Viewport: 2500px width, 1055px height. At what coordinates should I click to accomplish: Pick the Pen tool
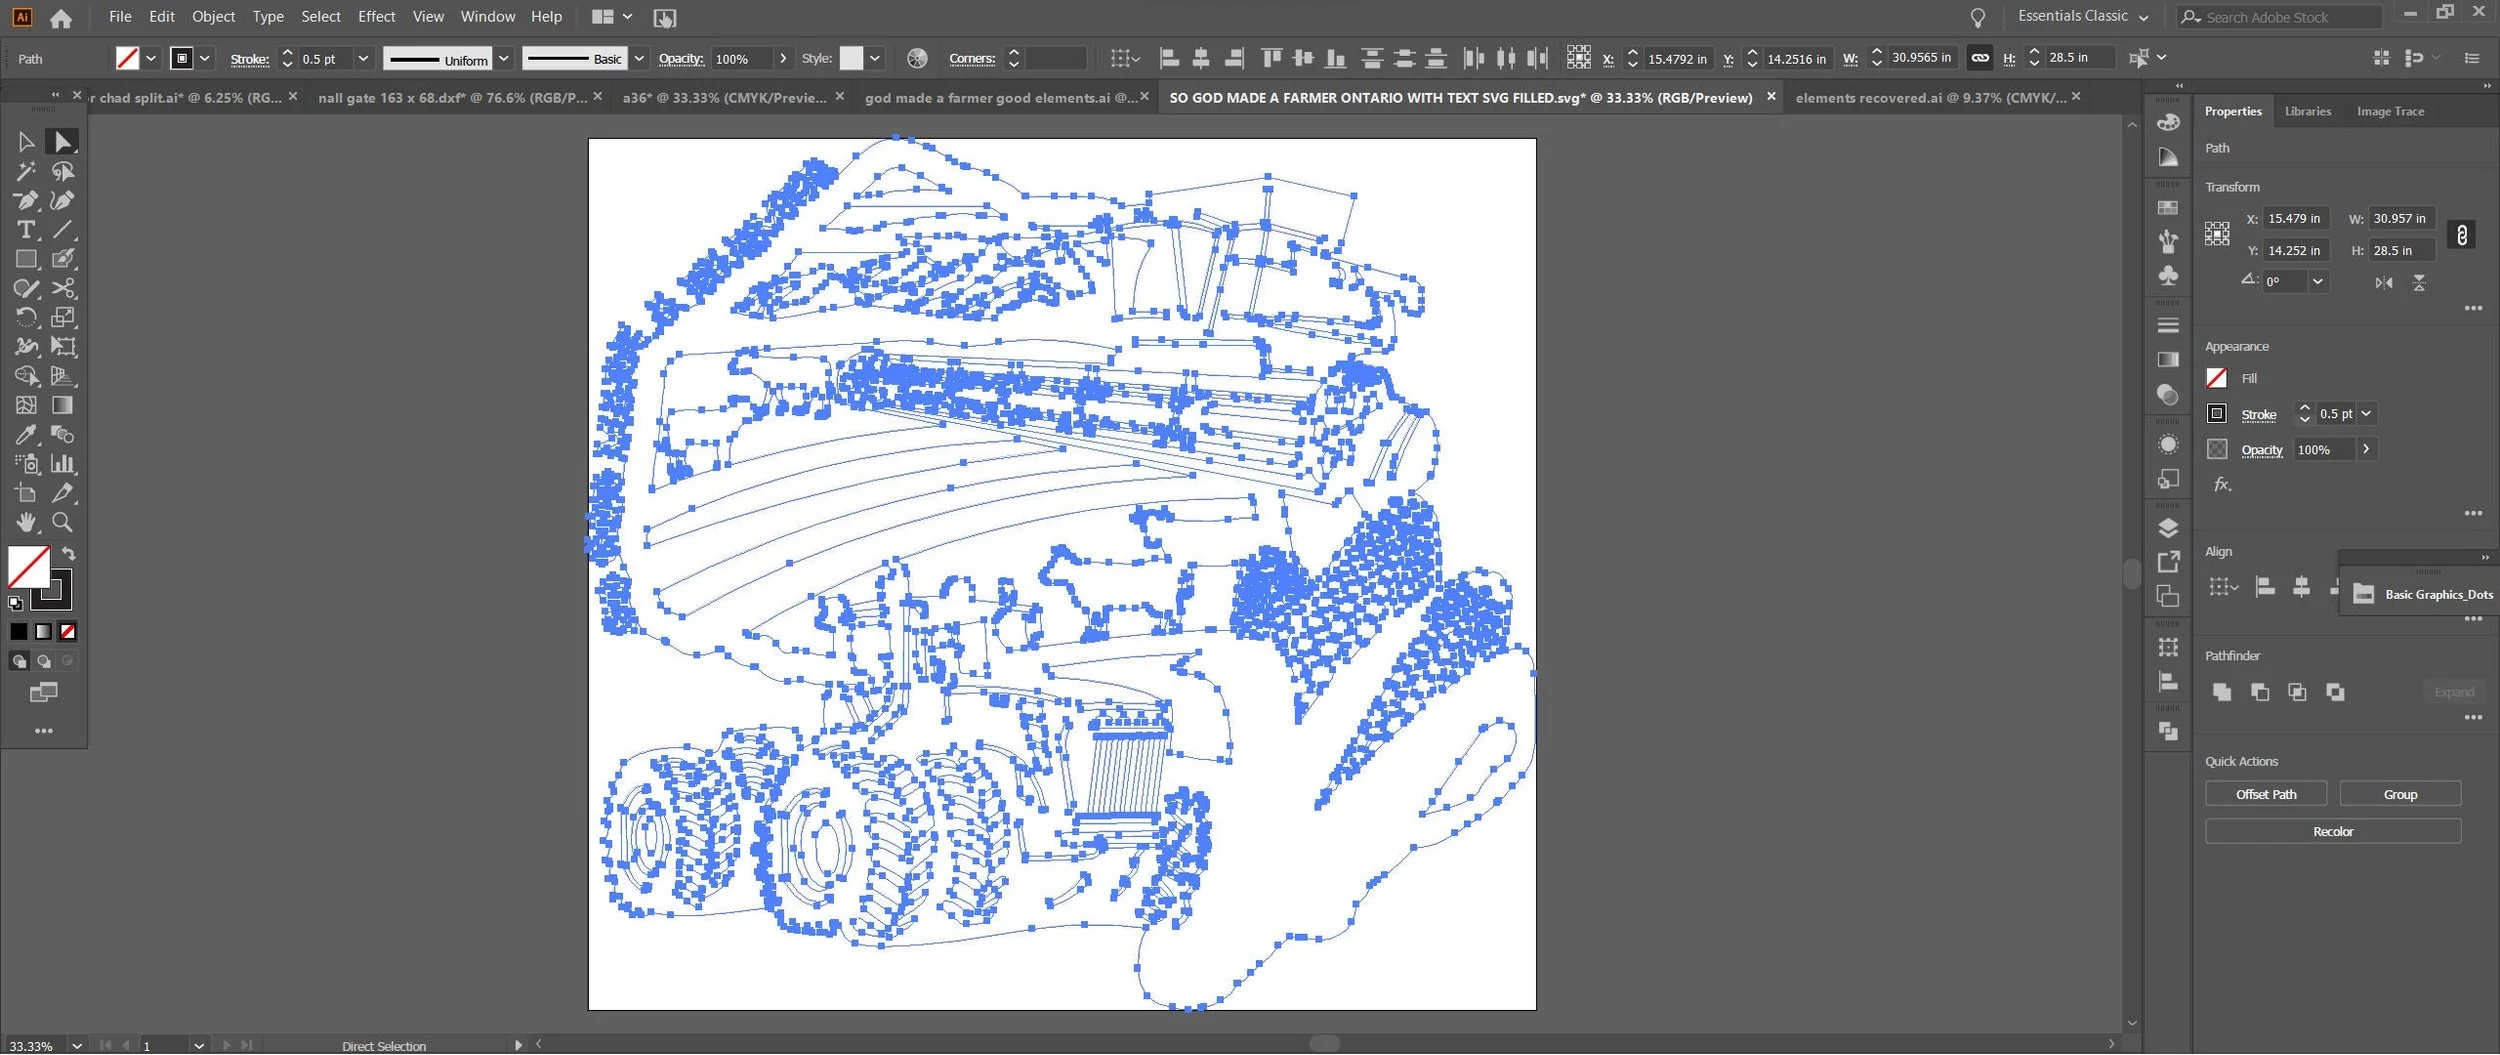click(x=26, y=201)
